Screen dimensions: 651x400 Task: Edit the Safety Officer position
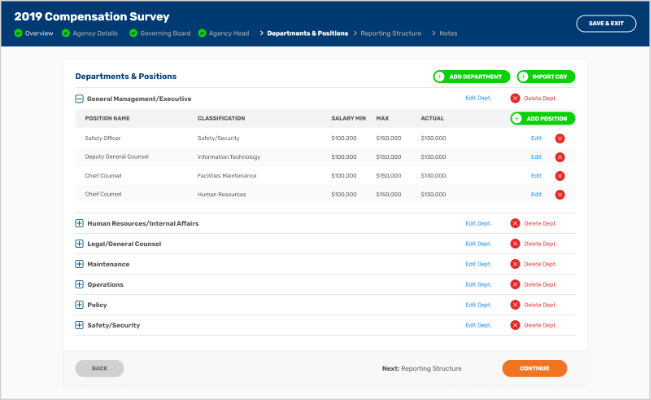536,138
